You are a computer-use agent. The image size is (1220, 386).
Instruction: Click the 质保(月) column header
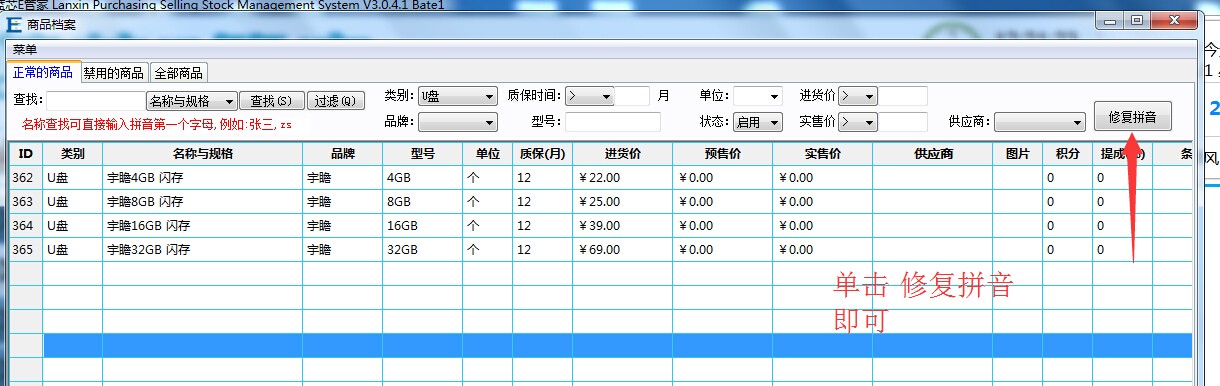click(x=543, y=154)
